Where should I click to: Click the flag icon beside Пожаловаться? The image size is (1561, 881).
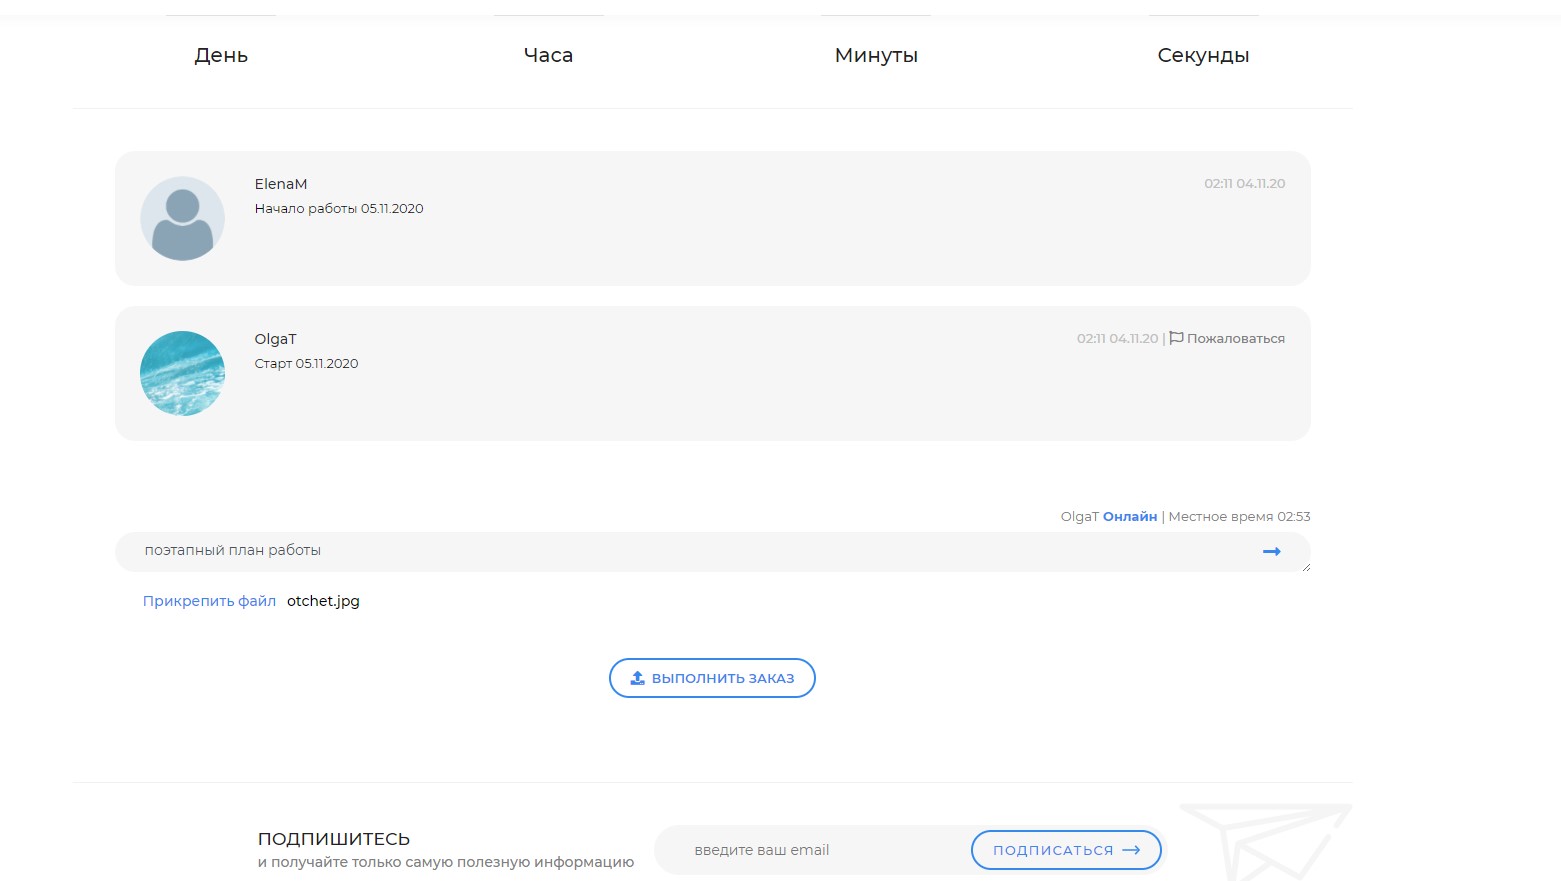click(1176, 338)
